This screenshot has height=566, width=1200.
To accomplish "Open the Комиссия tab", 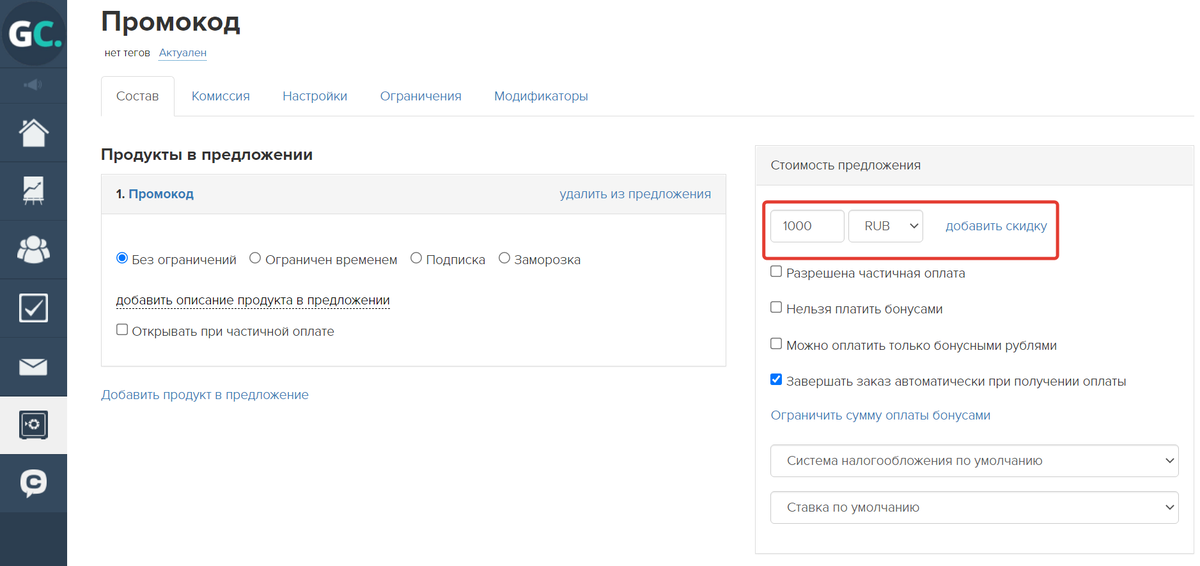I will (220, 96).
